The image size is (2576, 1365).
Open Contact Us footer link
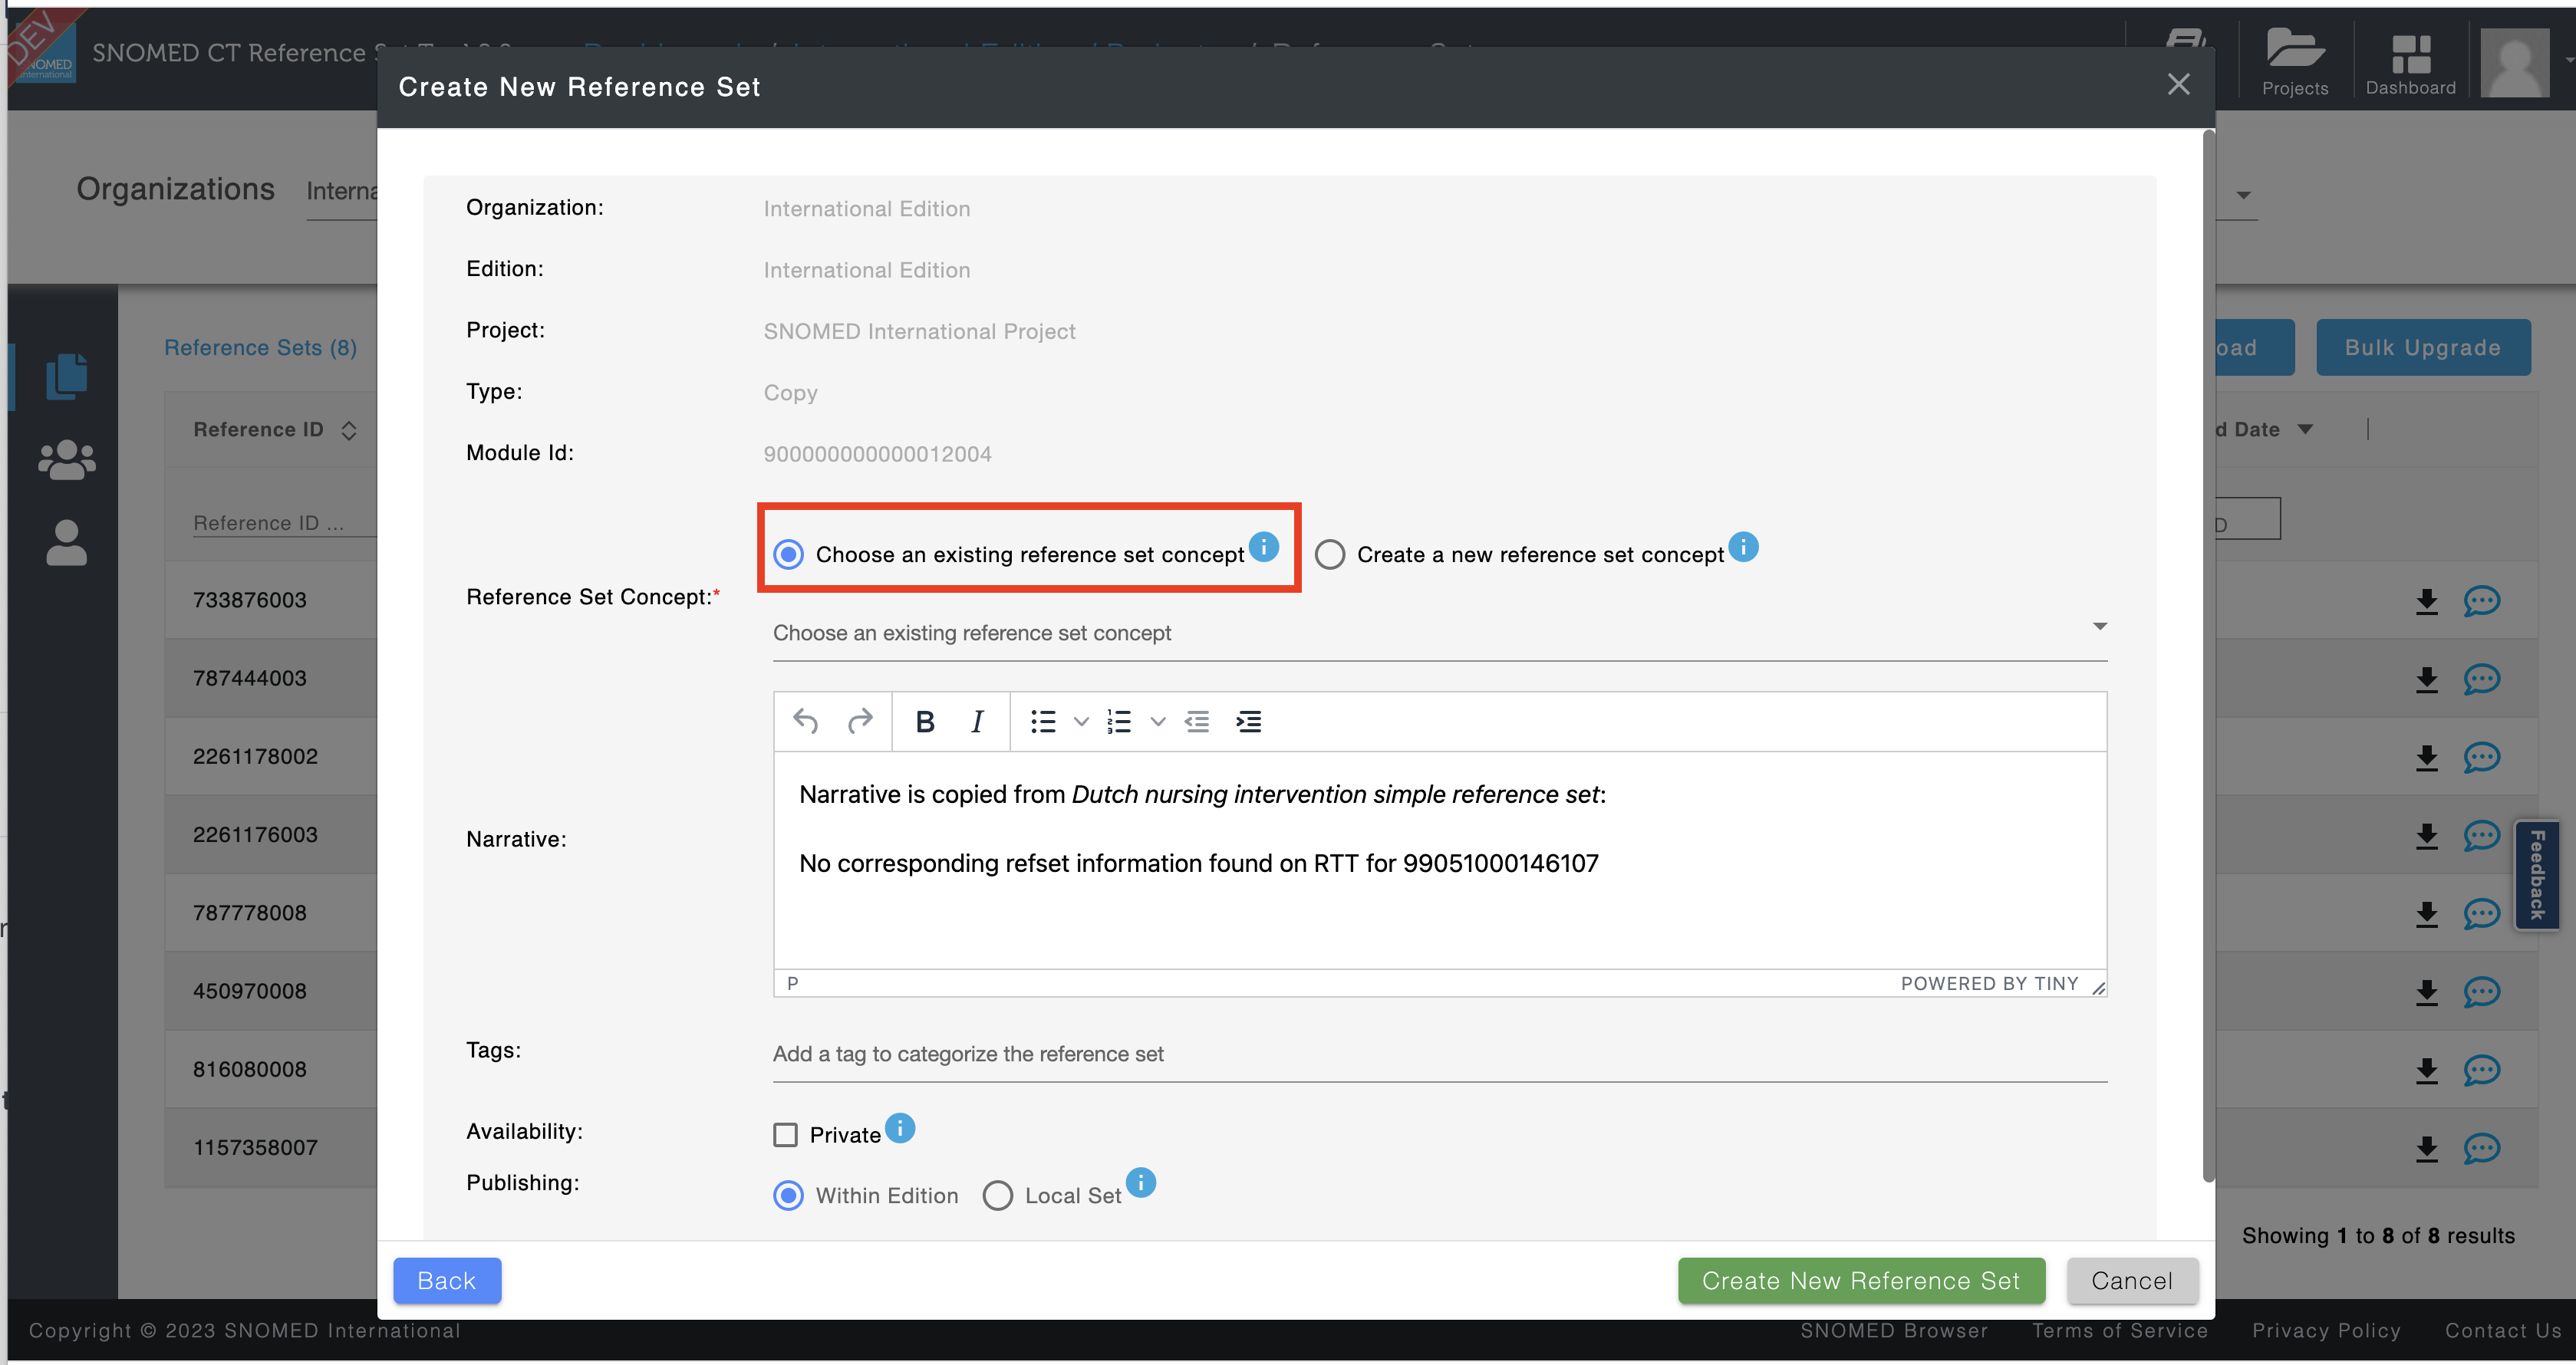click(2503, 1331)
